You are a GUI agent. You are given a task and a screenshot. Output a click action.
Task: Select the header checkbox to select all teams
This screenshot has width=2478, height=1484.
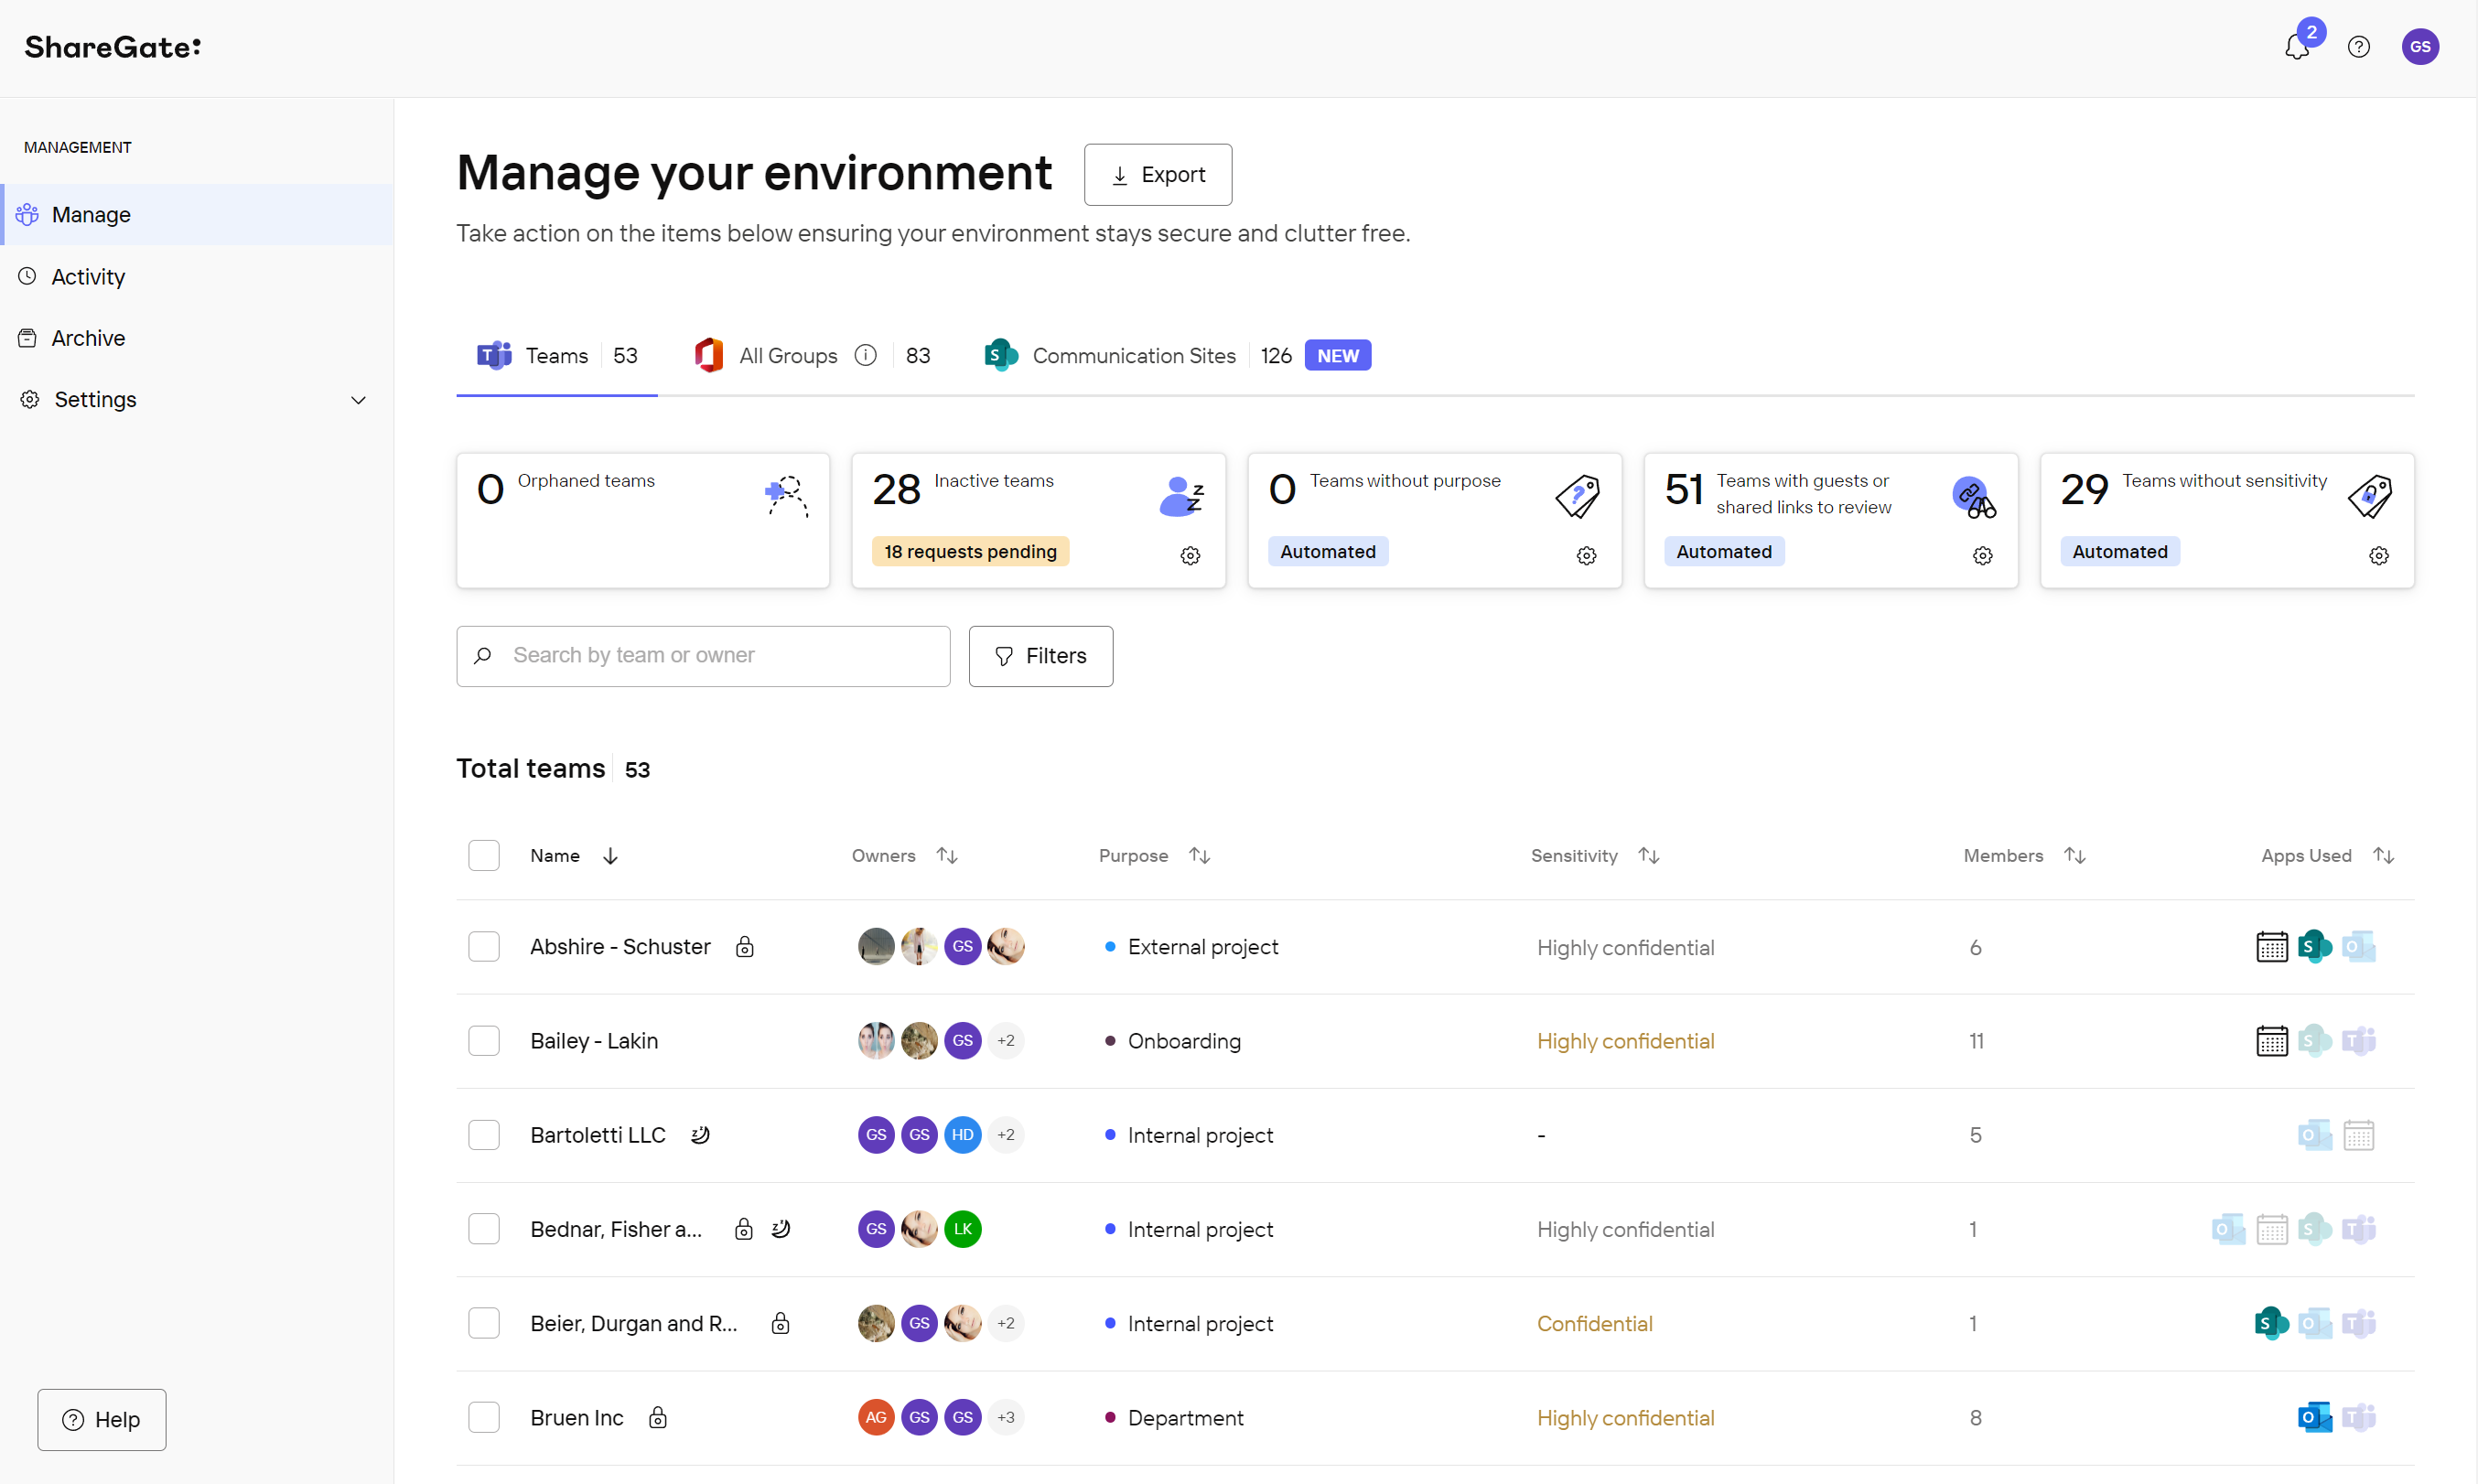click(484, 855)
